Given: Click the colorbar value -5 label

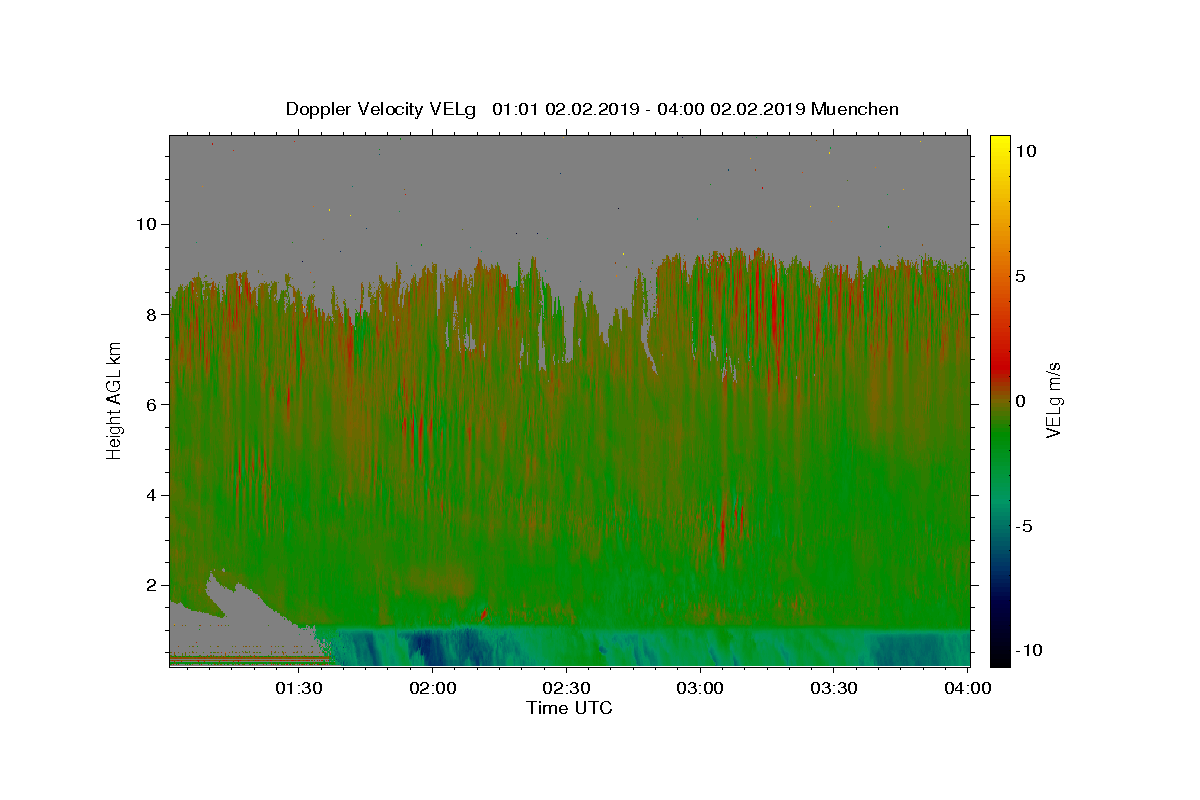Looking at the screenshot, I should [1024, 526].
